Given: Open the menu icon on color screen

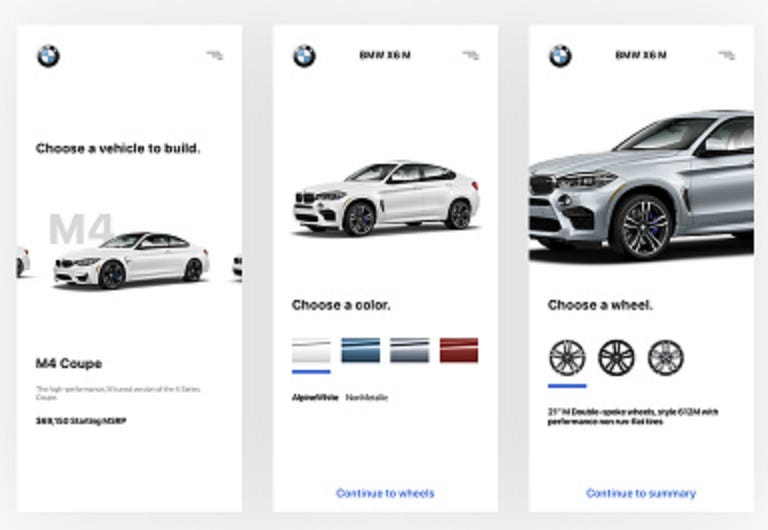Looking at the screenshot, I should pos(471,55).
